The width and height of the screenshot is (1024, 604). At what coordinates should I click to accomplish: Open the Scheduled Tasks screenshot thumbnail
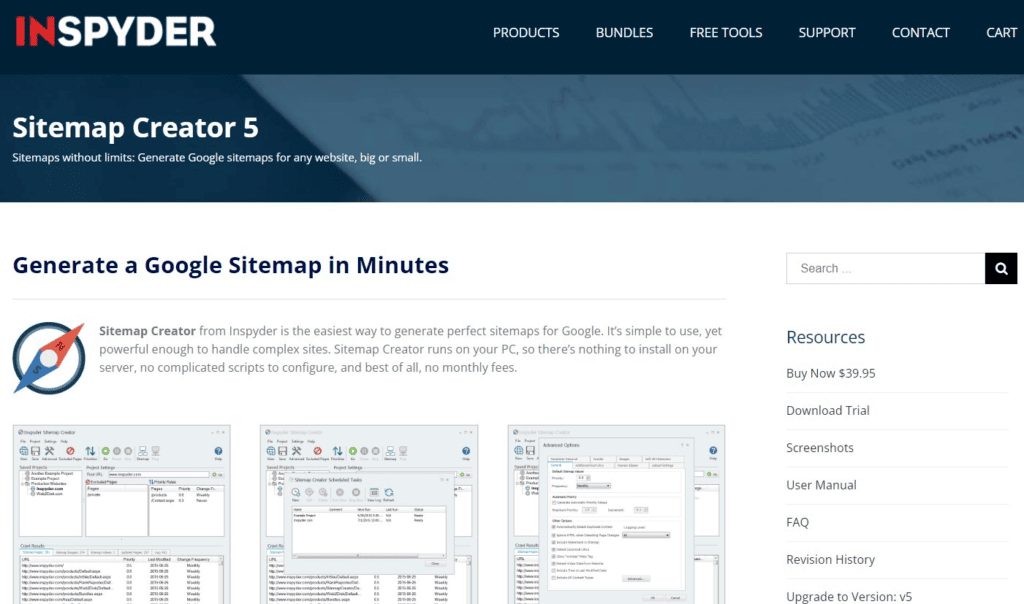pyautogui.click(x=368, y=515)
